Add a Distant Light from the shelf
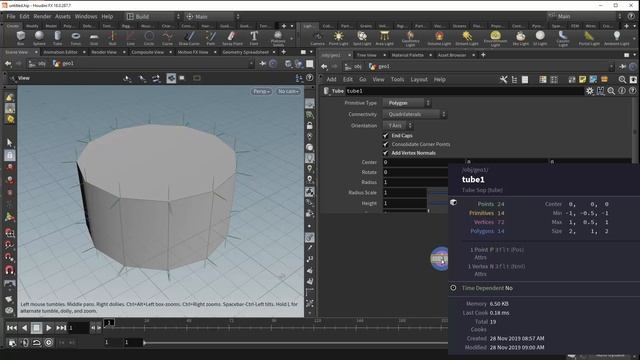 coord(467,38)
